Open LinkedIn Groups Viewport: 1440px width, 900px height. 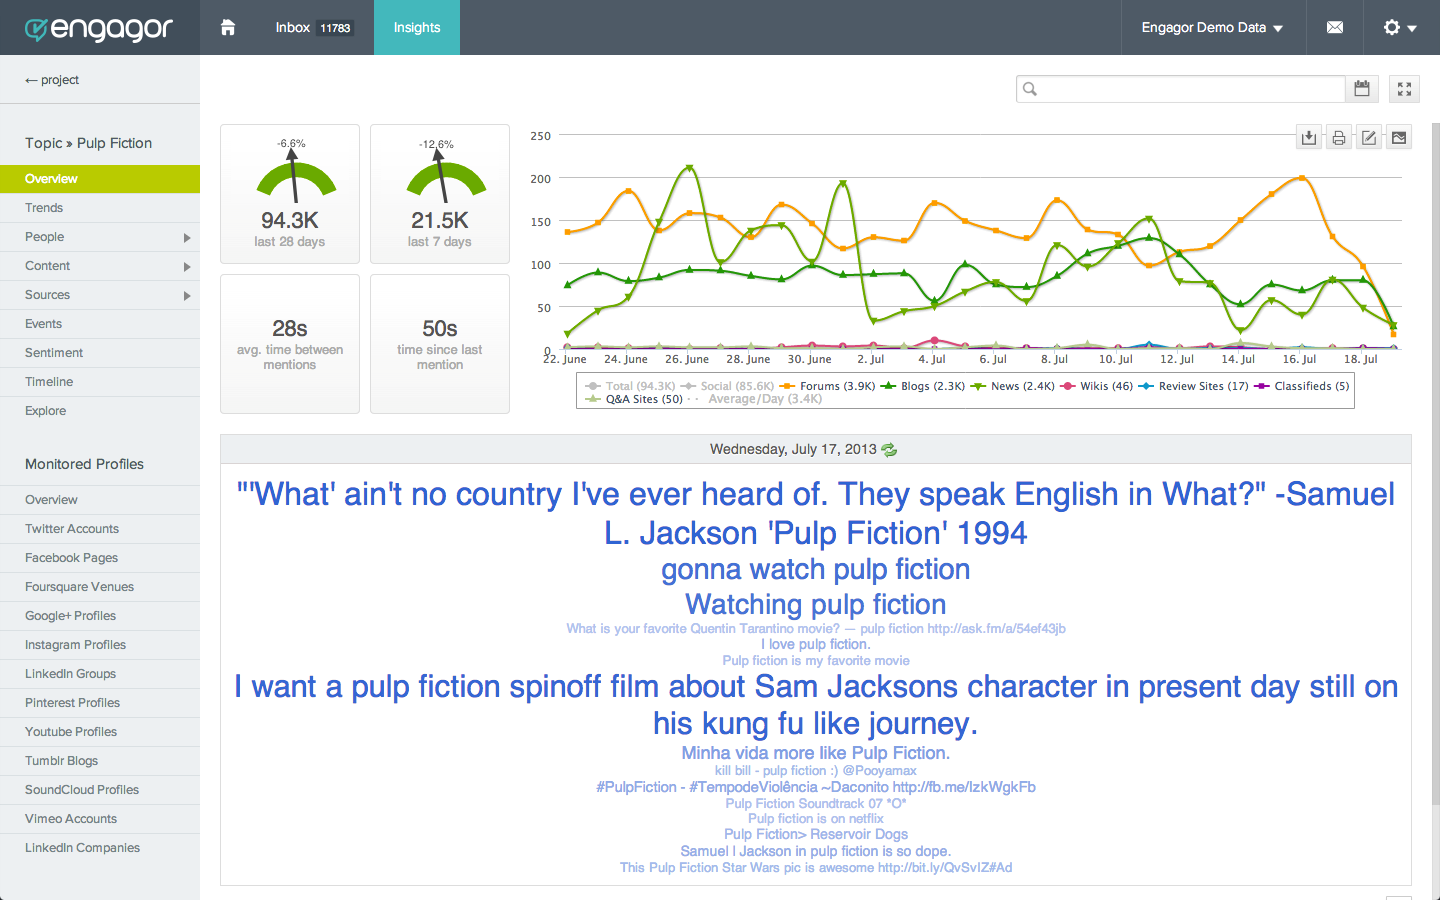(x=100, y=674)
